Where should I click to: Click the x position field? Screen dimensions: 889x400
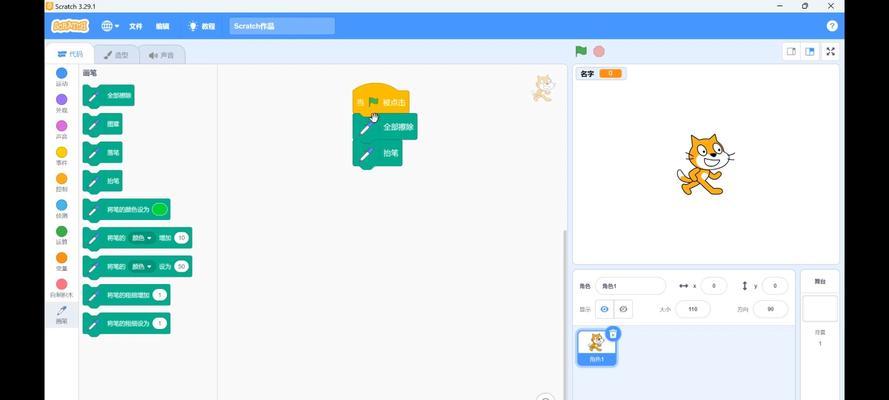tap(714, 286)
